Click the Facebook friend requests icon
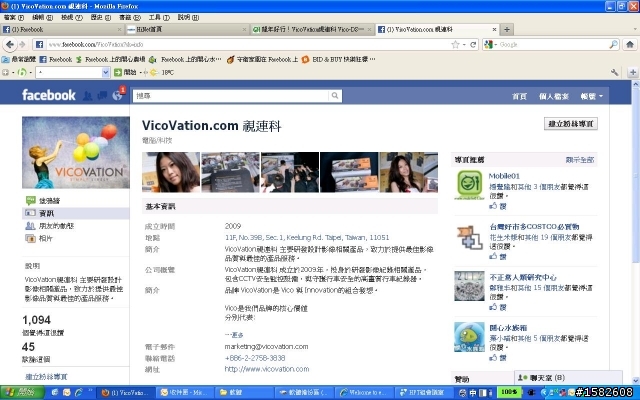640x400 pixels. 87,96
